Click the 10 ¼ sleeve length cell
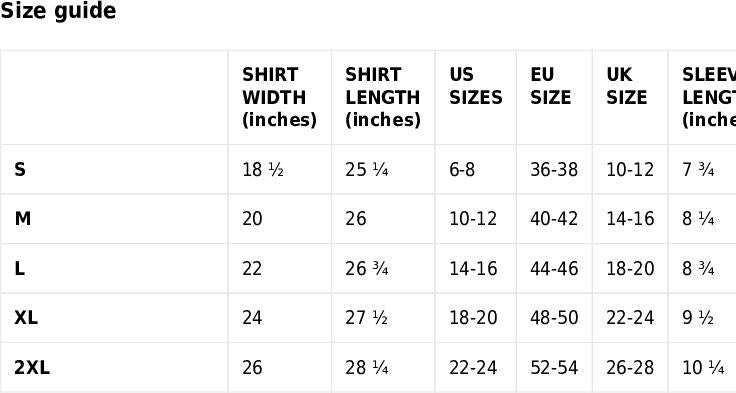 click(703, 368)
